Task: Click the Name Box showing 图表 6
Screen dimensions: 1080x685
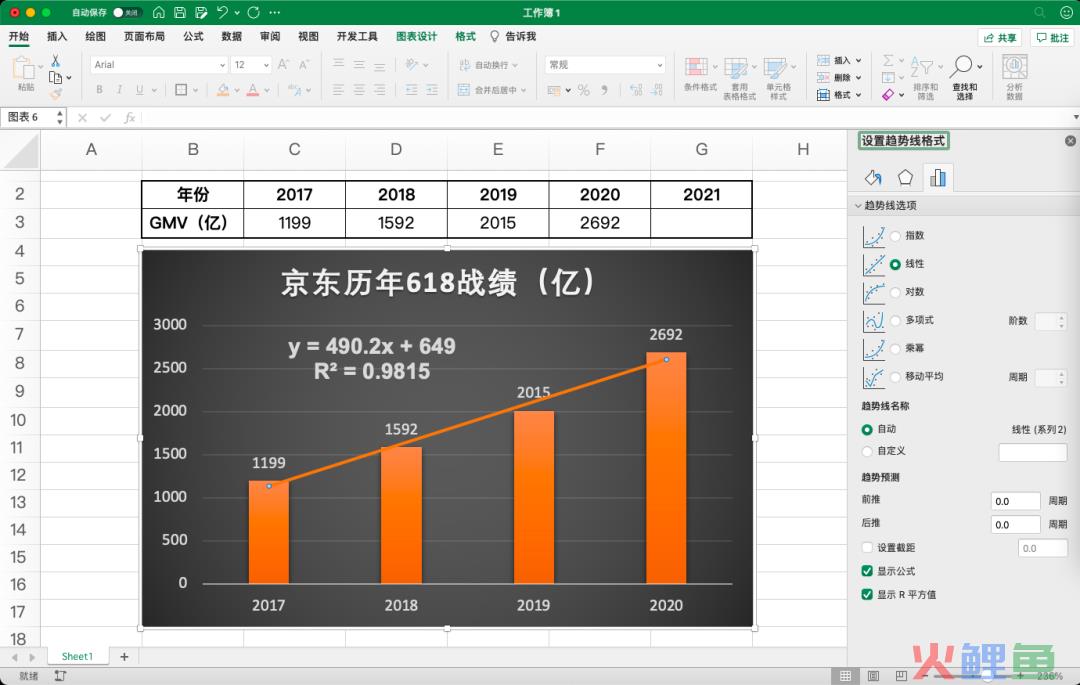Action: pos(29,117)
